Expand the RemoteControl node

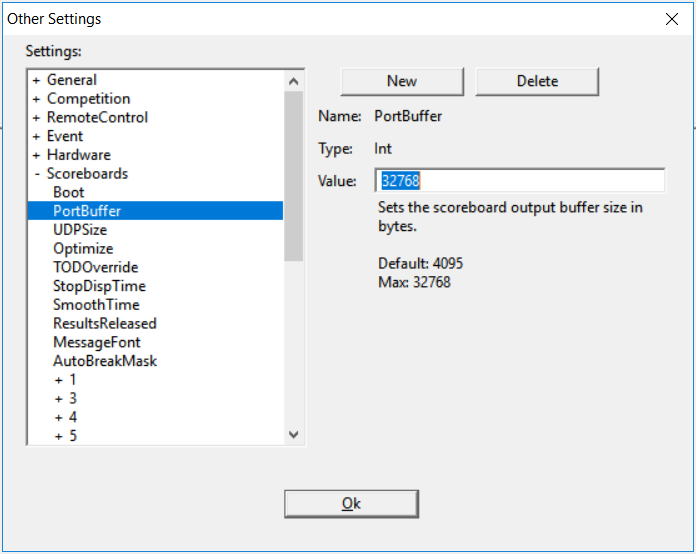(36, 118)
